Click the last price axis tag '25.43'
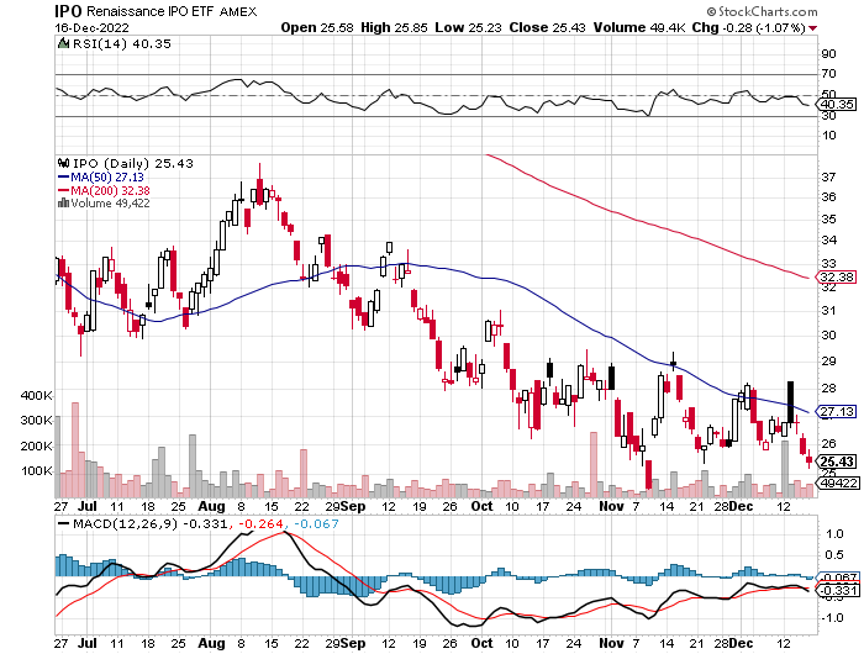The image size is (864, 654). tap(837, 462)
